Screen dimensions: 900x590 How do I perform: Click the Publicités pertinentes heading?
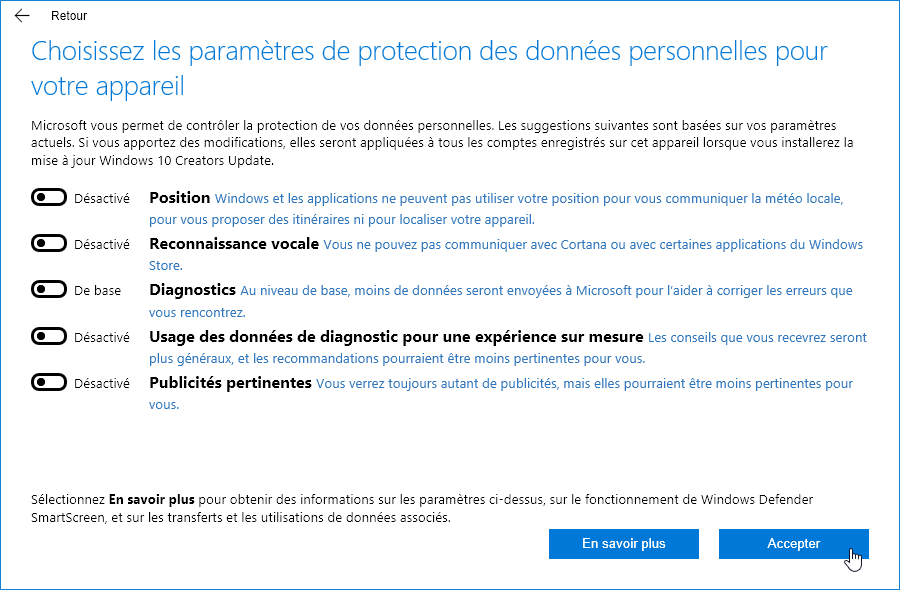coord(230,383)
